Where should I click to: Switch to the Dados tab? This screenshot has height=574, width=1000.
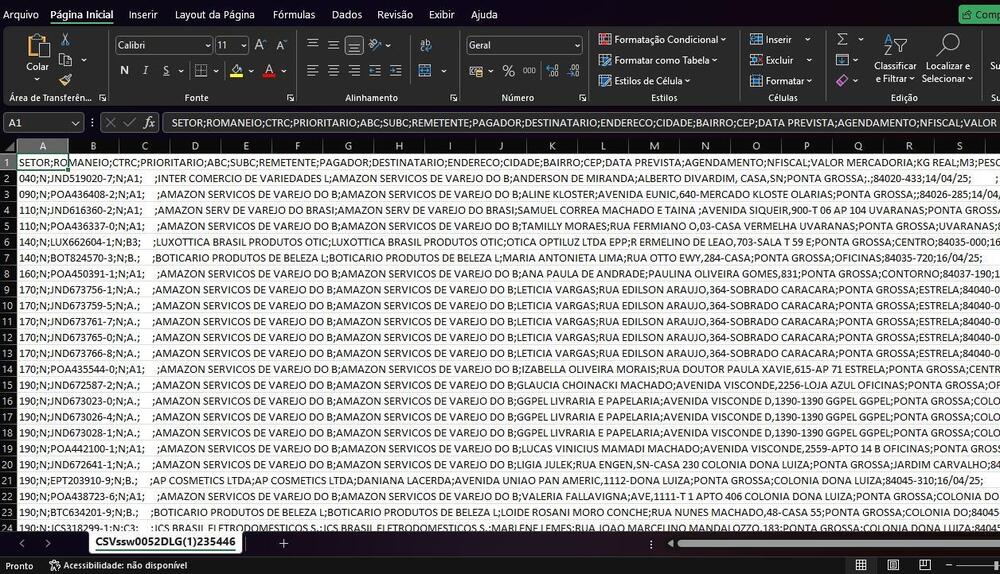click(347, 14)
